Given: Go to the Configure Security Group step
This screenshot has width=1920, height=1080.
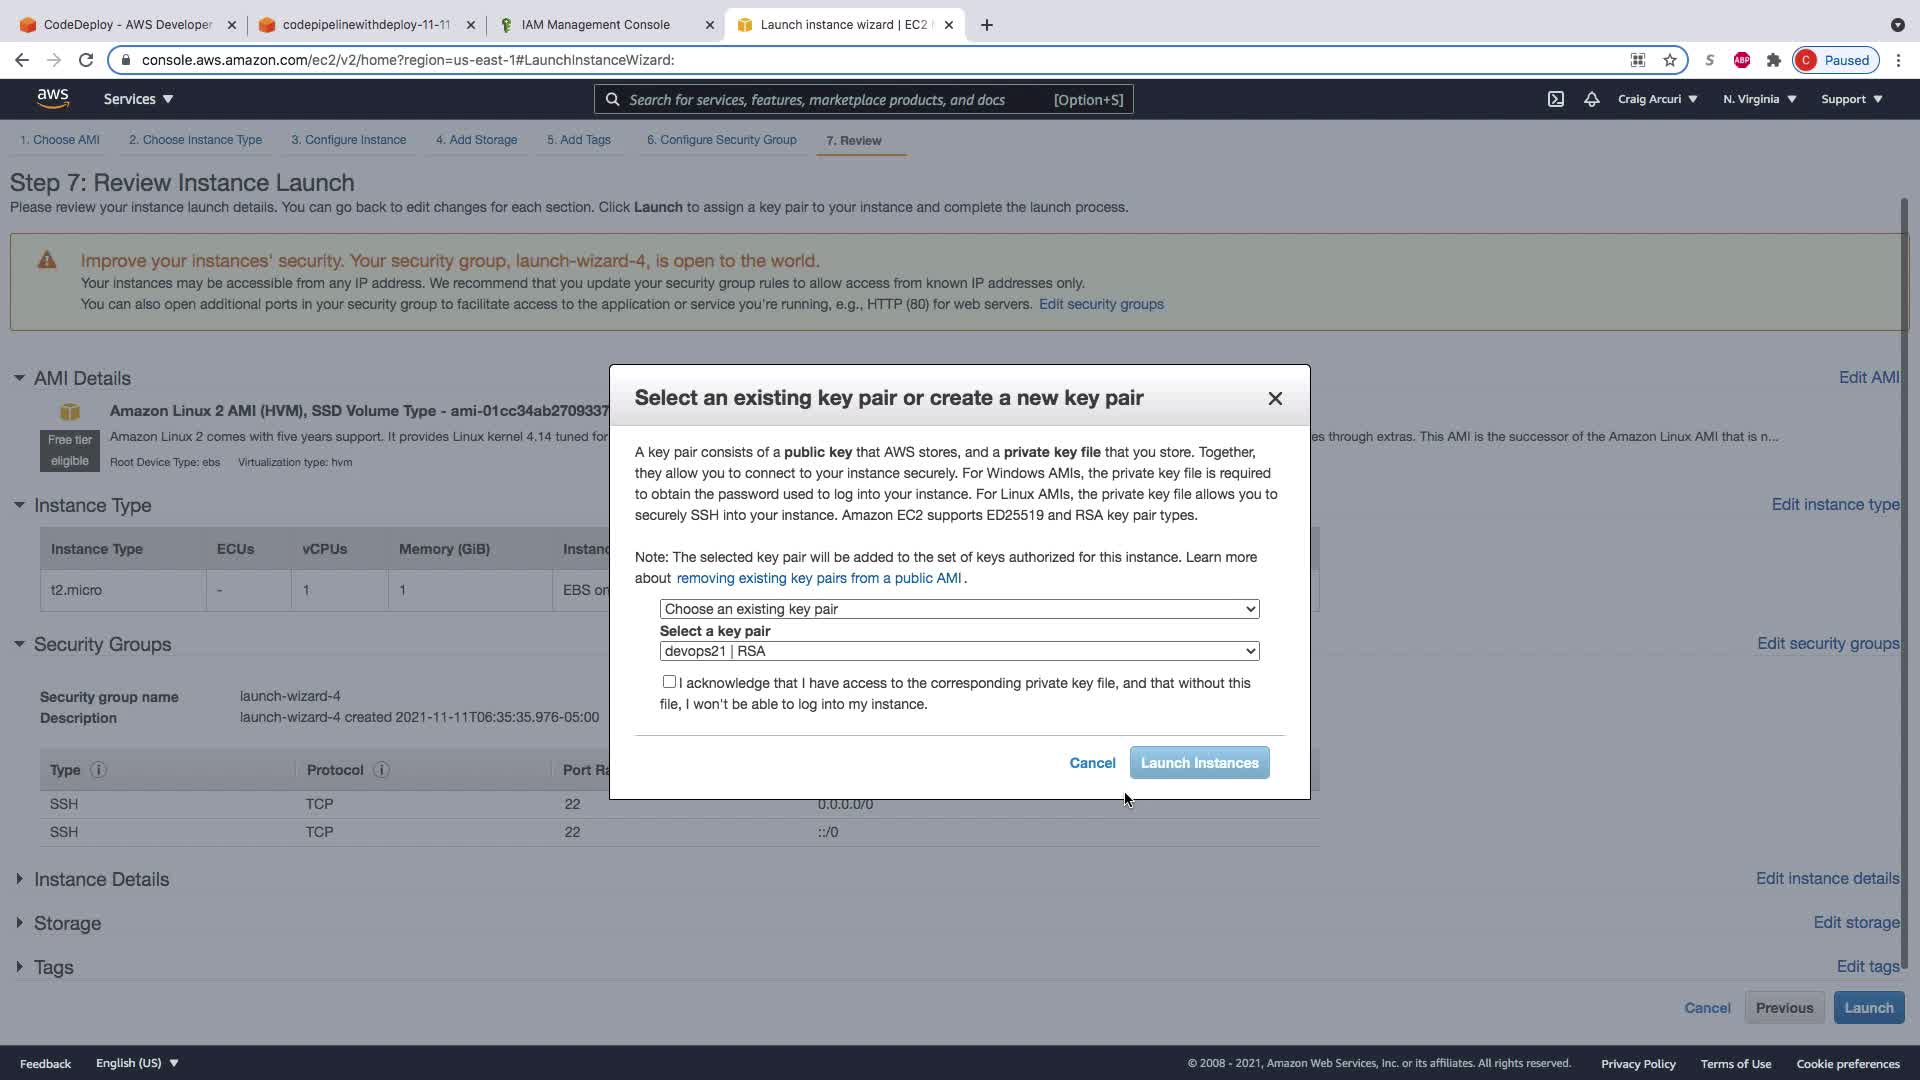Looking at the screenshot, I should 721,140.
